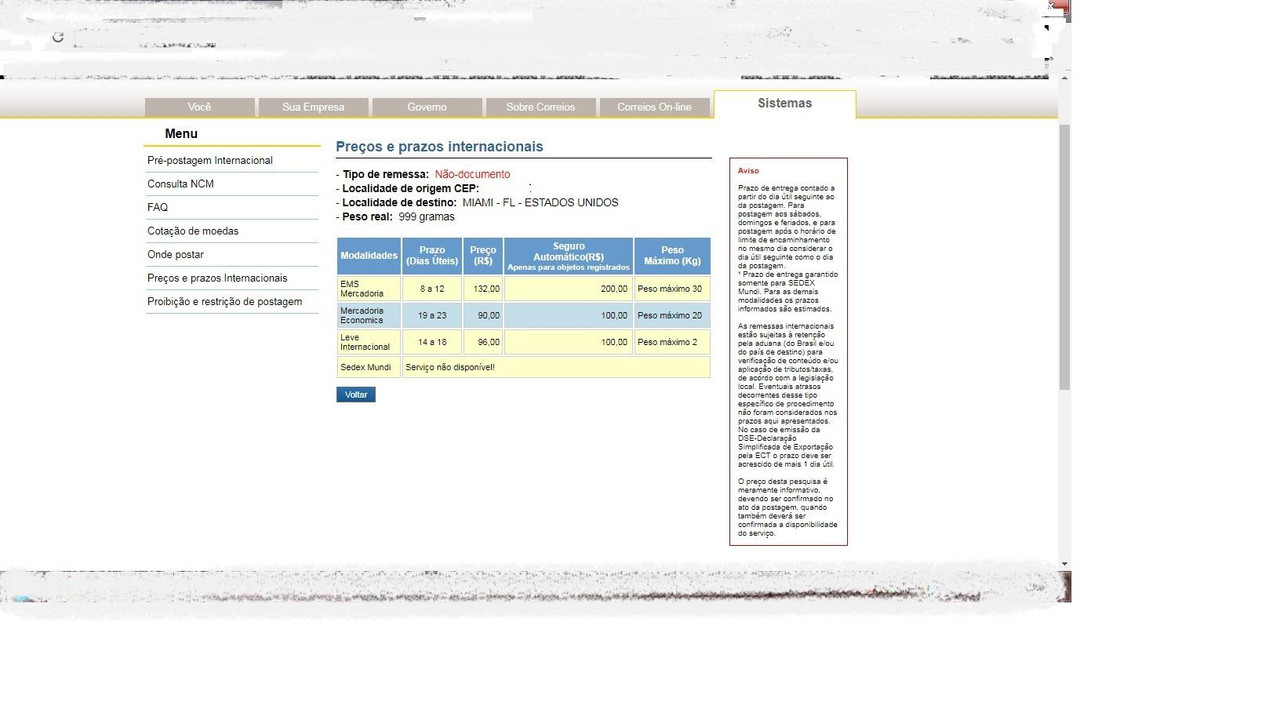Image resolution: width=1280 pixels, height=720 pixels.
Task: Select the EMS Mercadoria row label
Action: [369, 289]
